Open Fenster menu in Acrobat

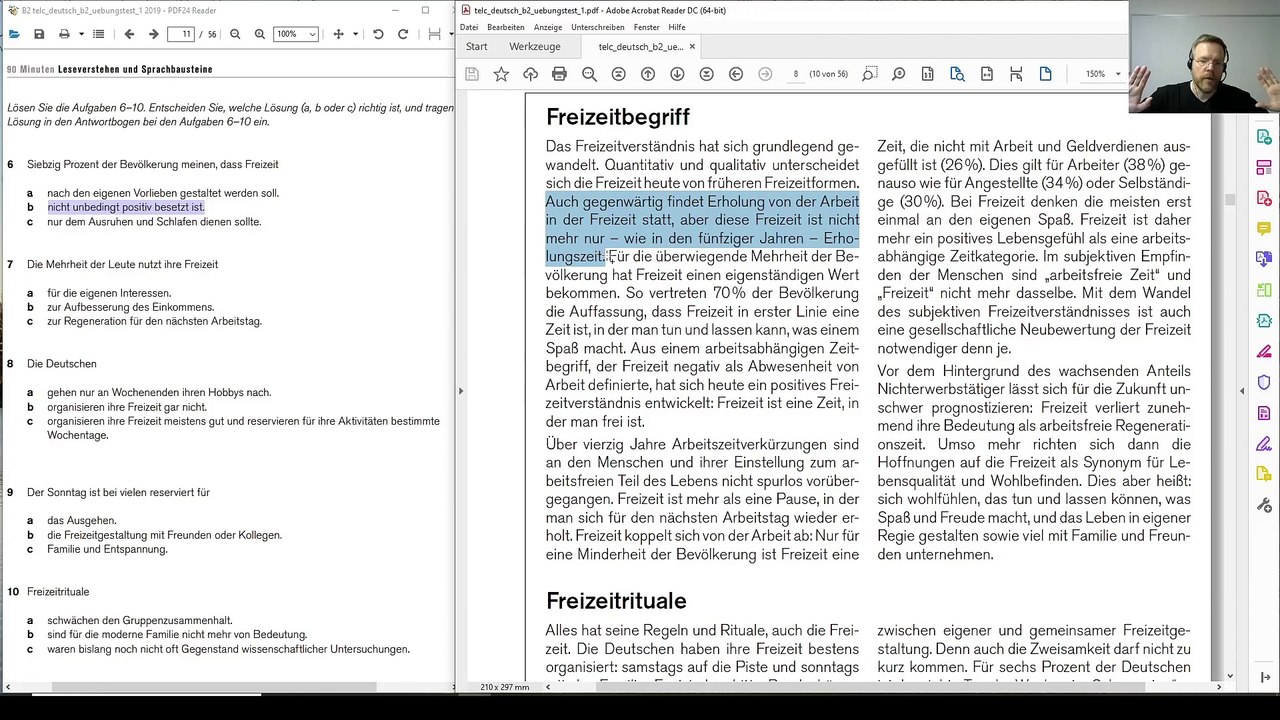pos(646,27)
